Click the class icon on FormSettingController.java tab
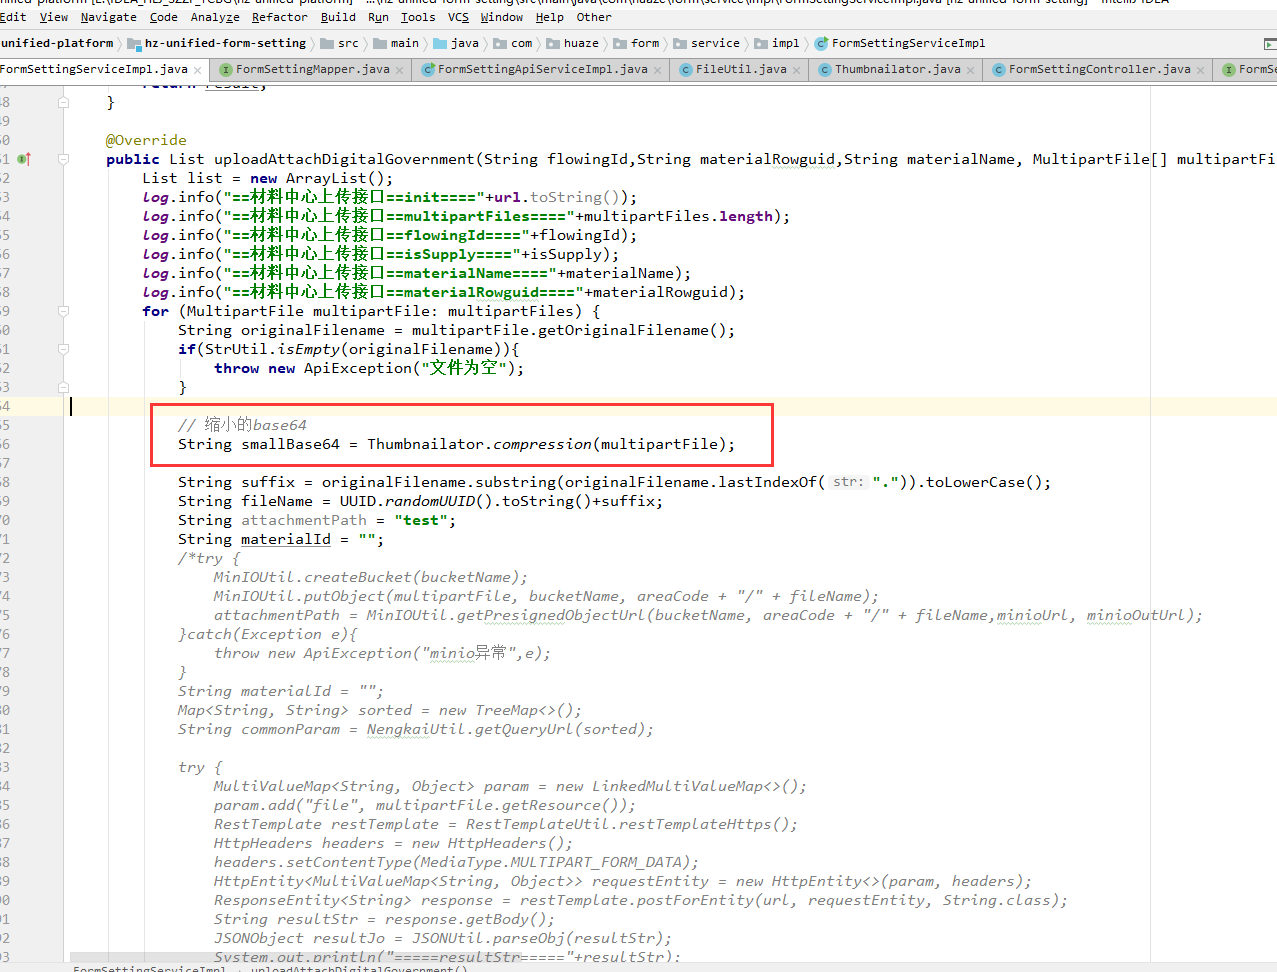The width and height of the screenshot is (1277, 972). click(999, 70)
